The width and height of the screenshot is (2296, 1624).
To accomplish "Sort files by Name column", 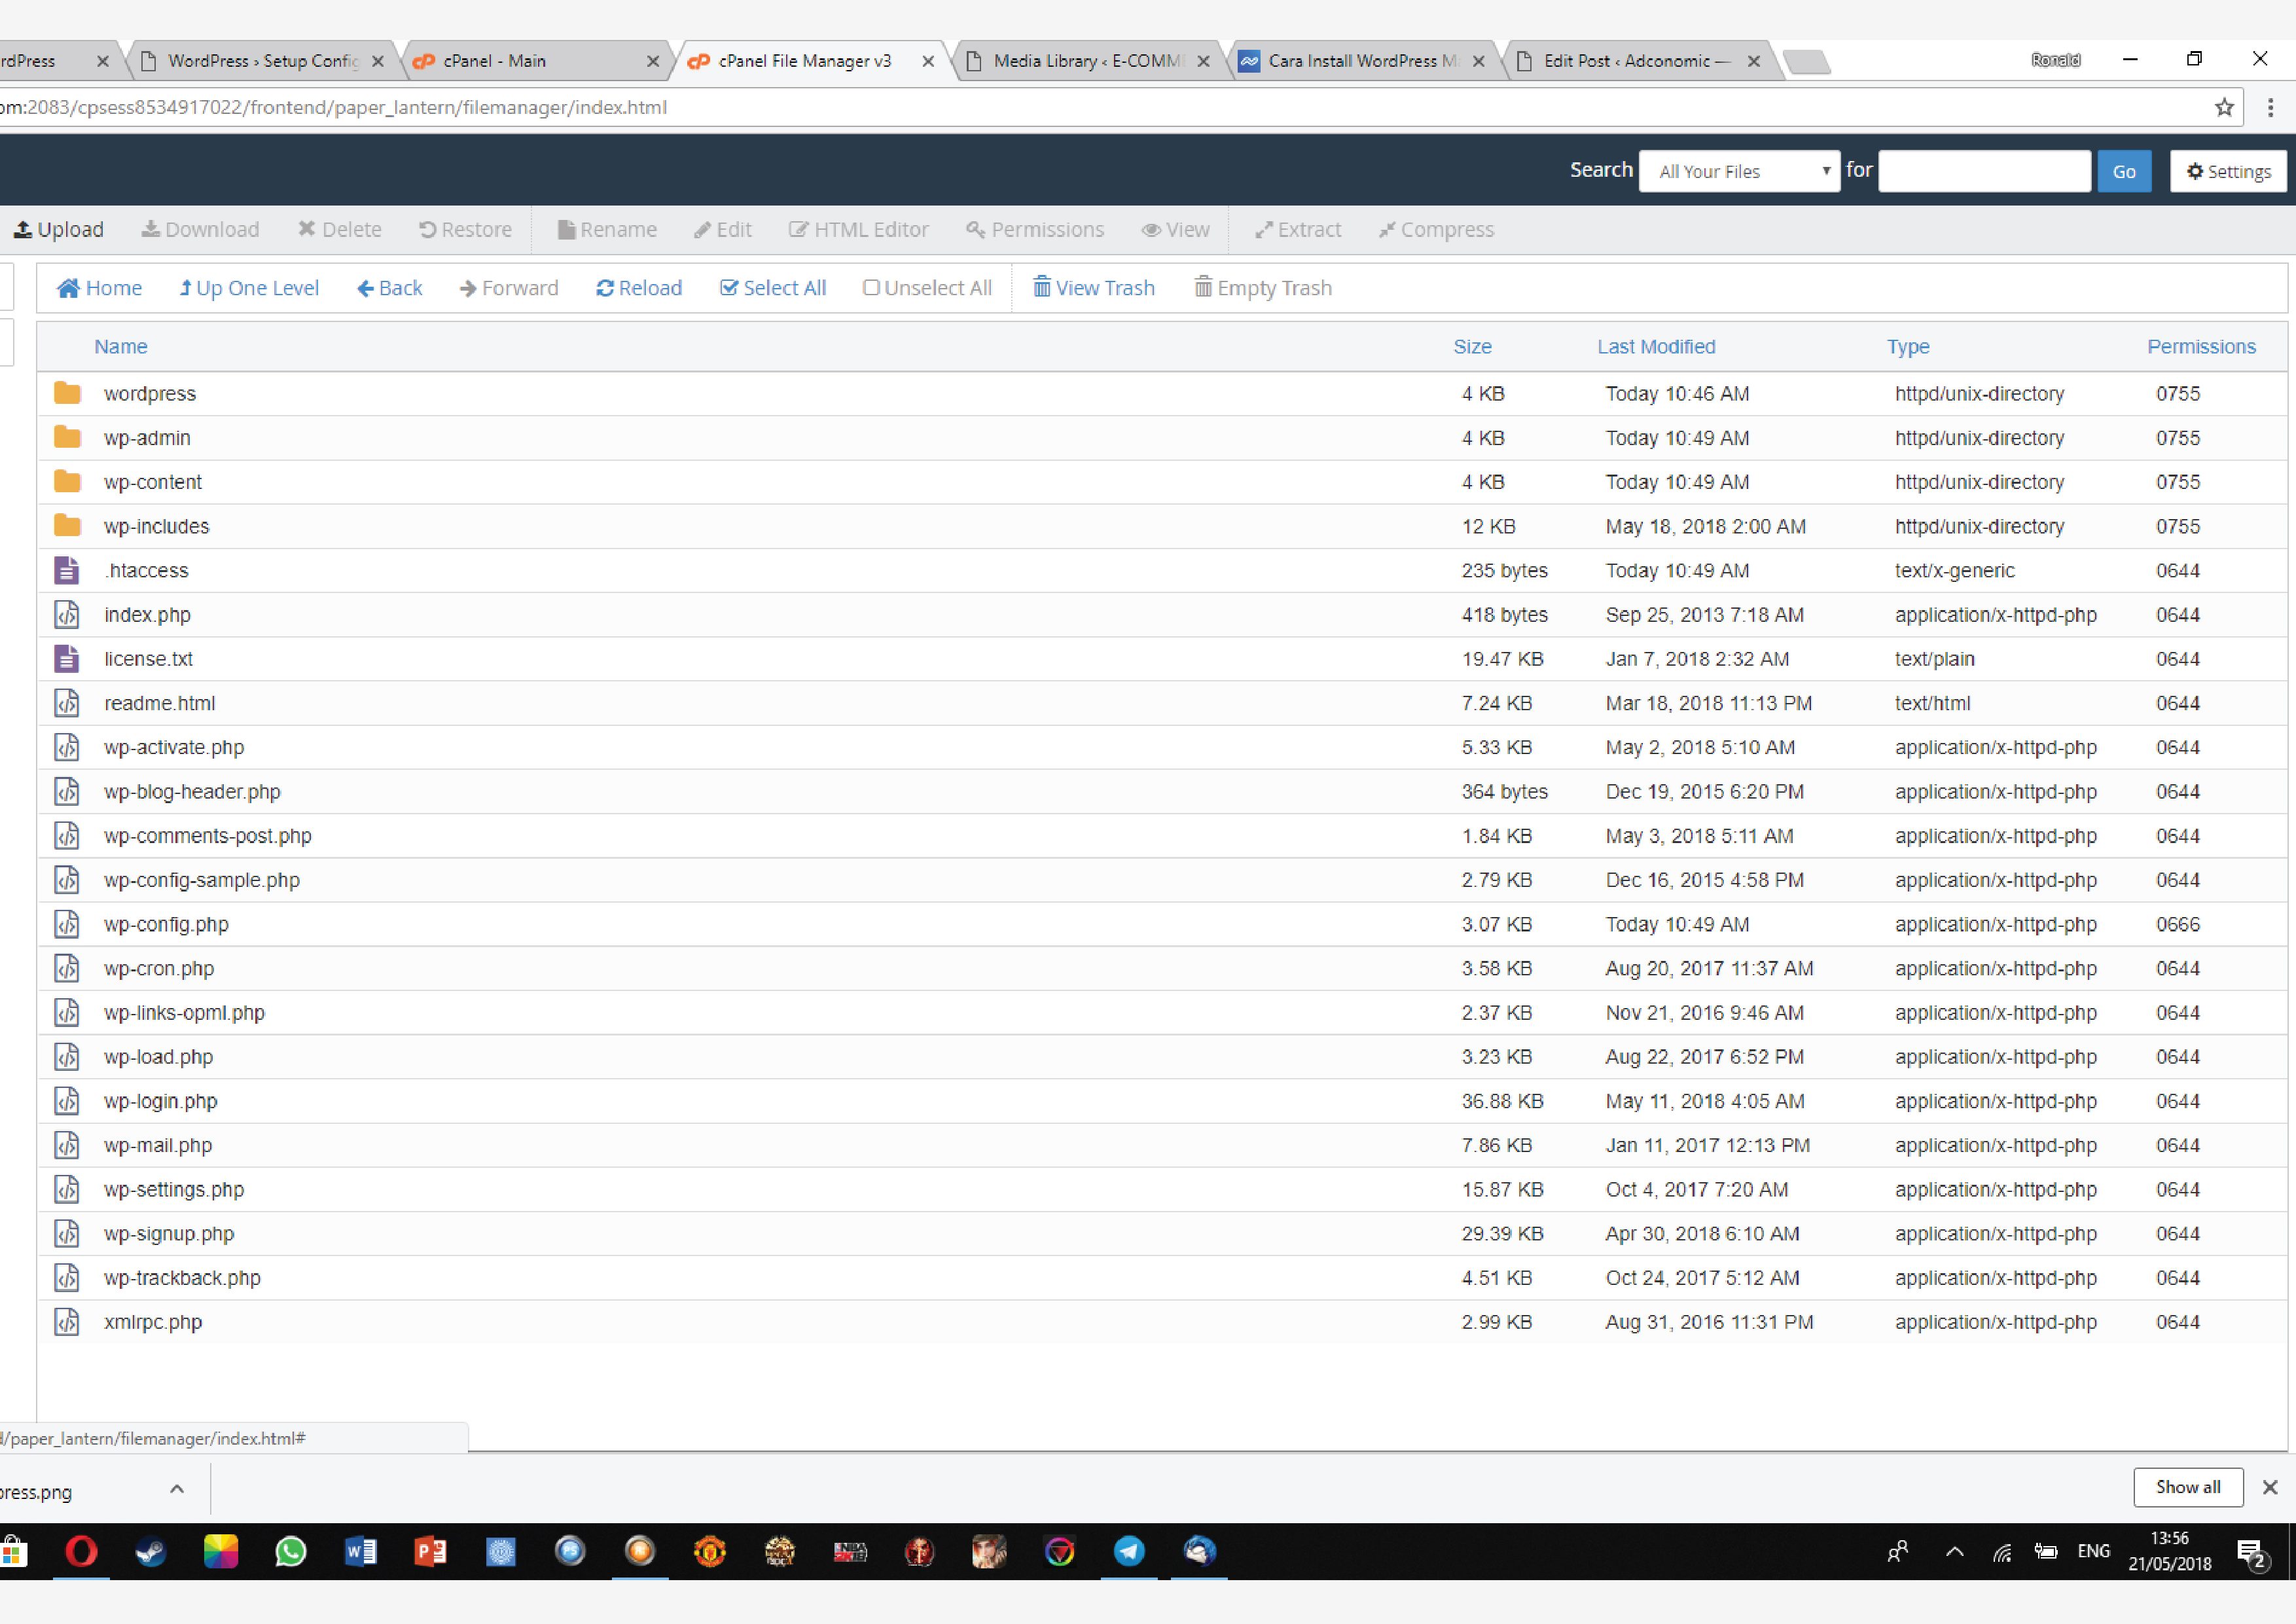I will [121, 347].
